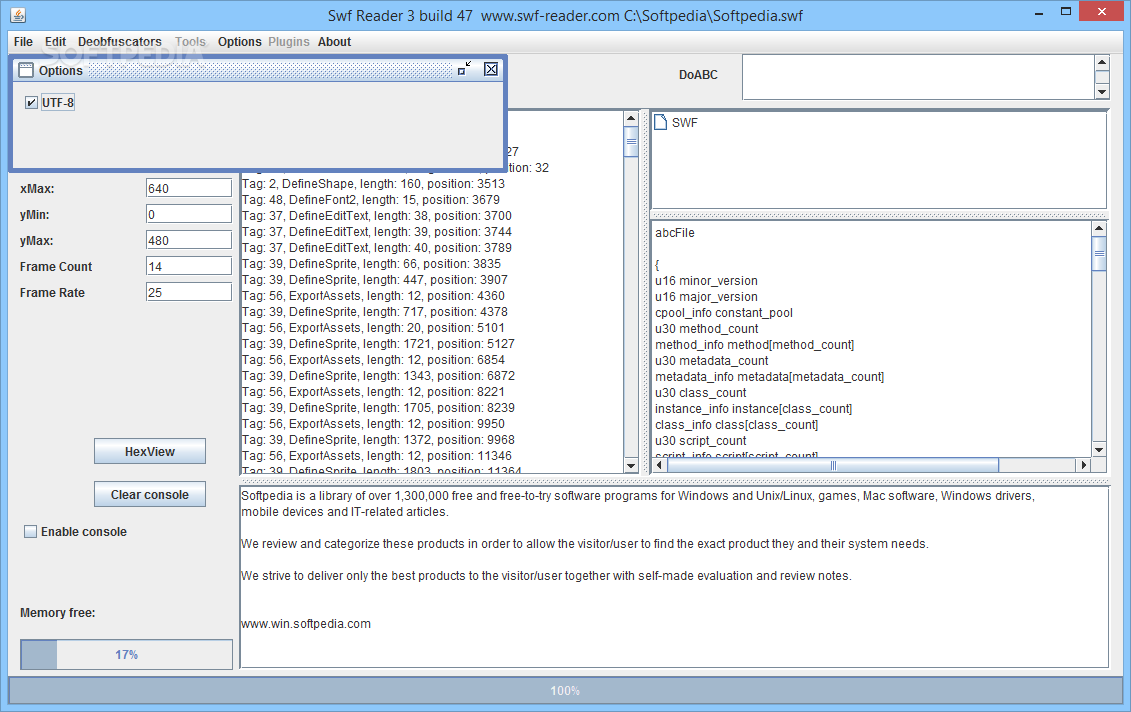Image resolution: width=1131 pixels, height=712 pixels.
Task: Click 'u16 minor_version' line
Action: coord(706,281)
